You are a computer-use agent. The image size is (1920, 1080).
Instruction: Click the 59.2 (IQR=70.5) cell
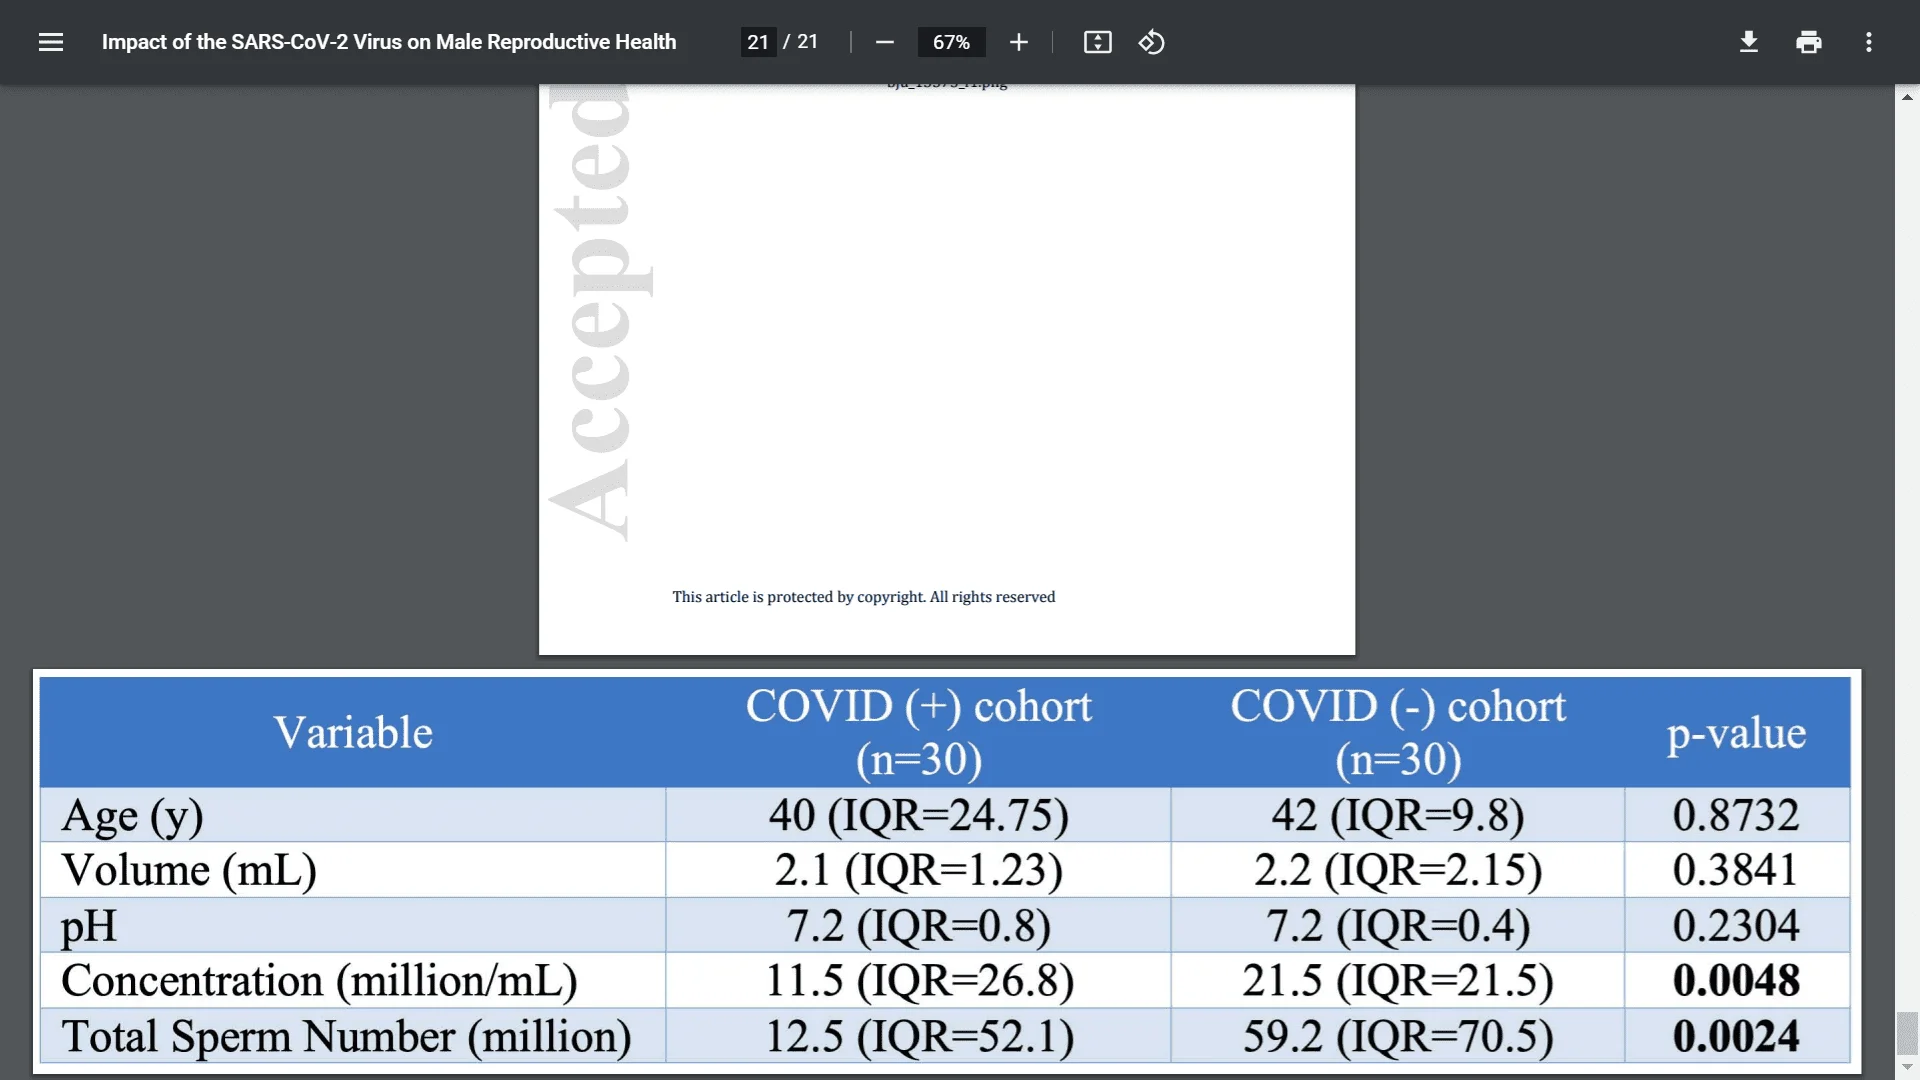[1398, 1036]
